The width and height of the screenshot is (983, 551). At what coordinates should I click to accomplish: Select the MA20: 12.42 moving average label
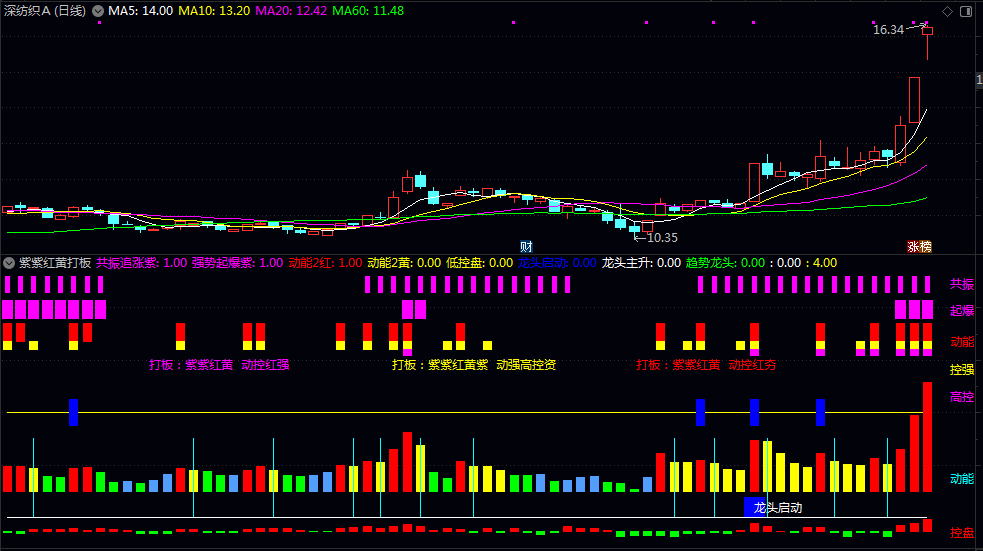(291, 11)
